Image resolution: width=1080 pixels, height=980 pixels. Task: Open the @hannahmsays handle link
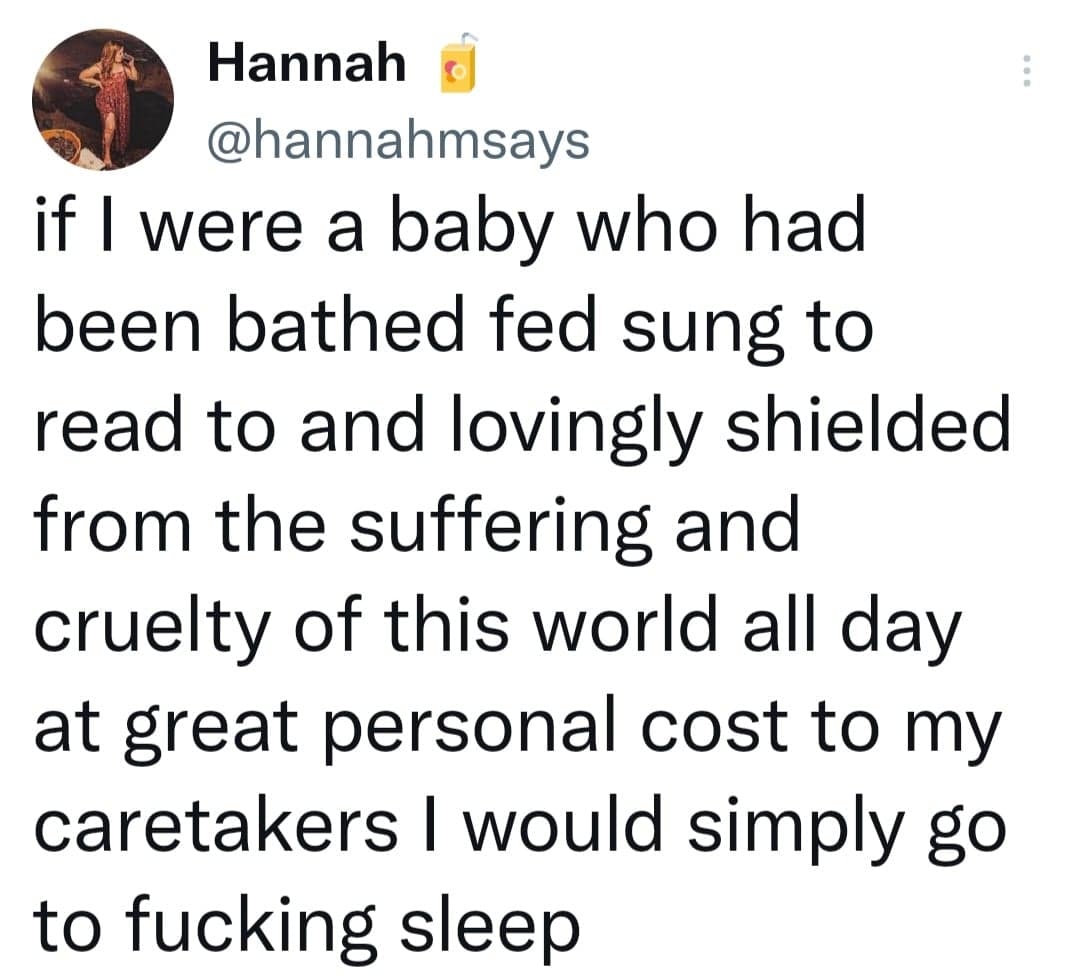pos(398,141)
